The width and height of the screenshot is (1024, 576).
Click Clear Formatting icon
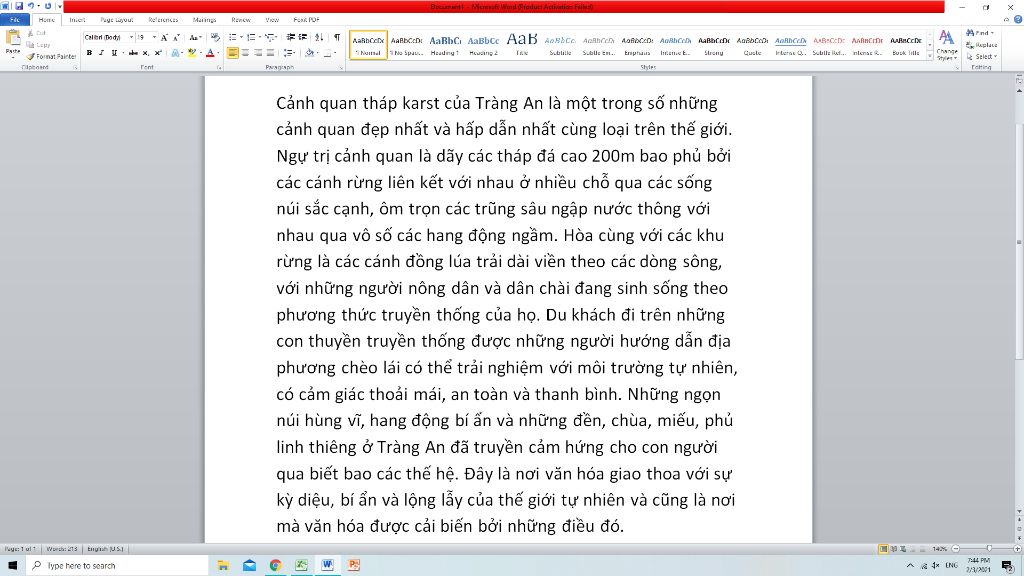pyautogui.click(x=215, y=38)
